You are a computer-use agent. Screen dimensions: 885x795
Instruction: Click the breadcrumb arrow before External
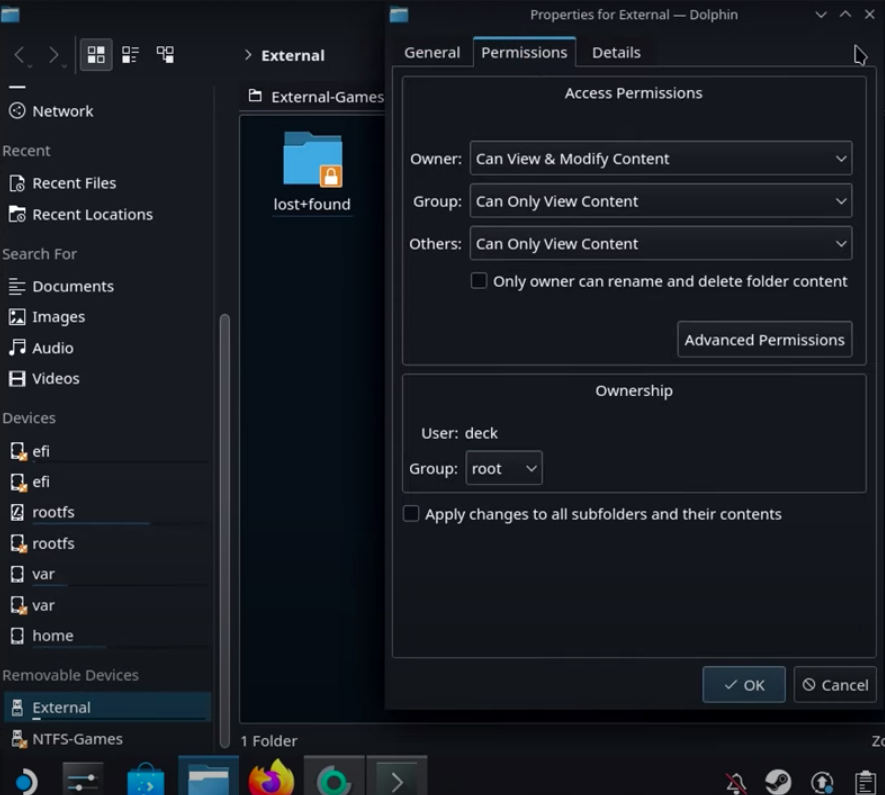pyautogui.click(x=248, y=55)
